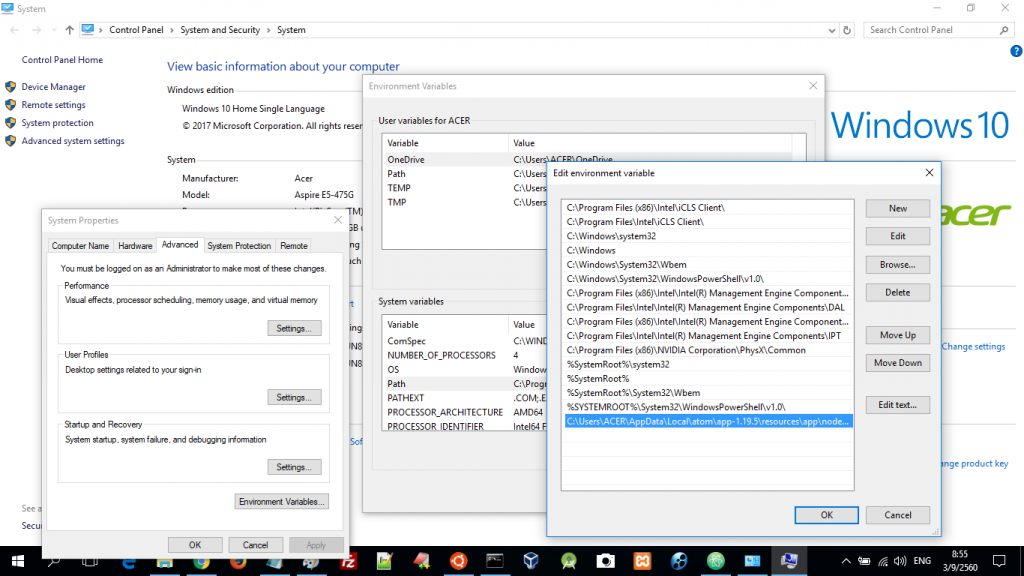This screenshot has width=1024, height=576.
Task: Expand the chevron after System and Security
Action: point(268,30)
